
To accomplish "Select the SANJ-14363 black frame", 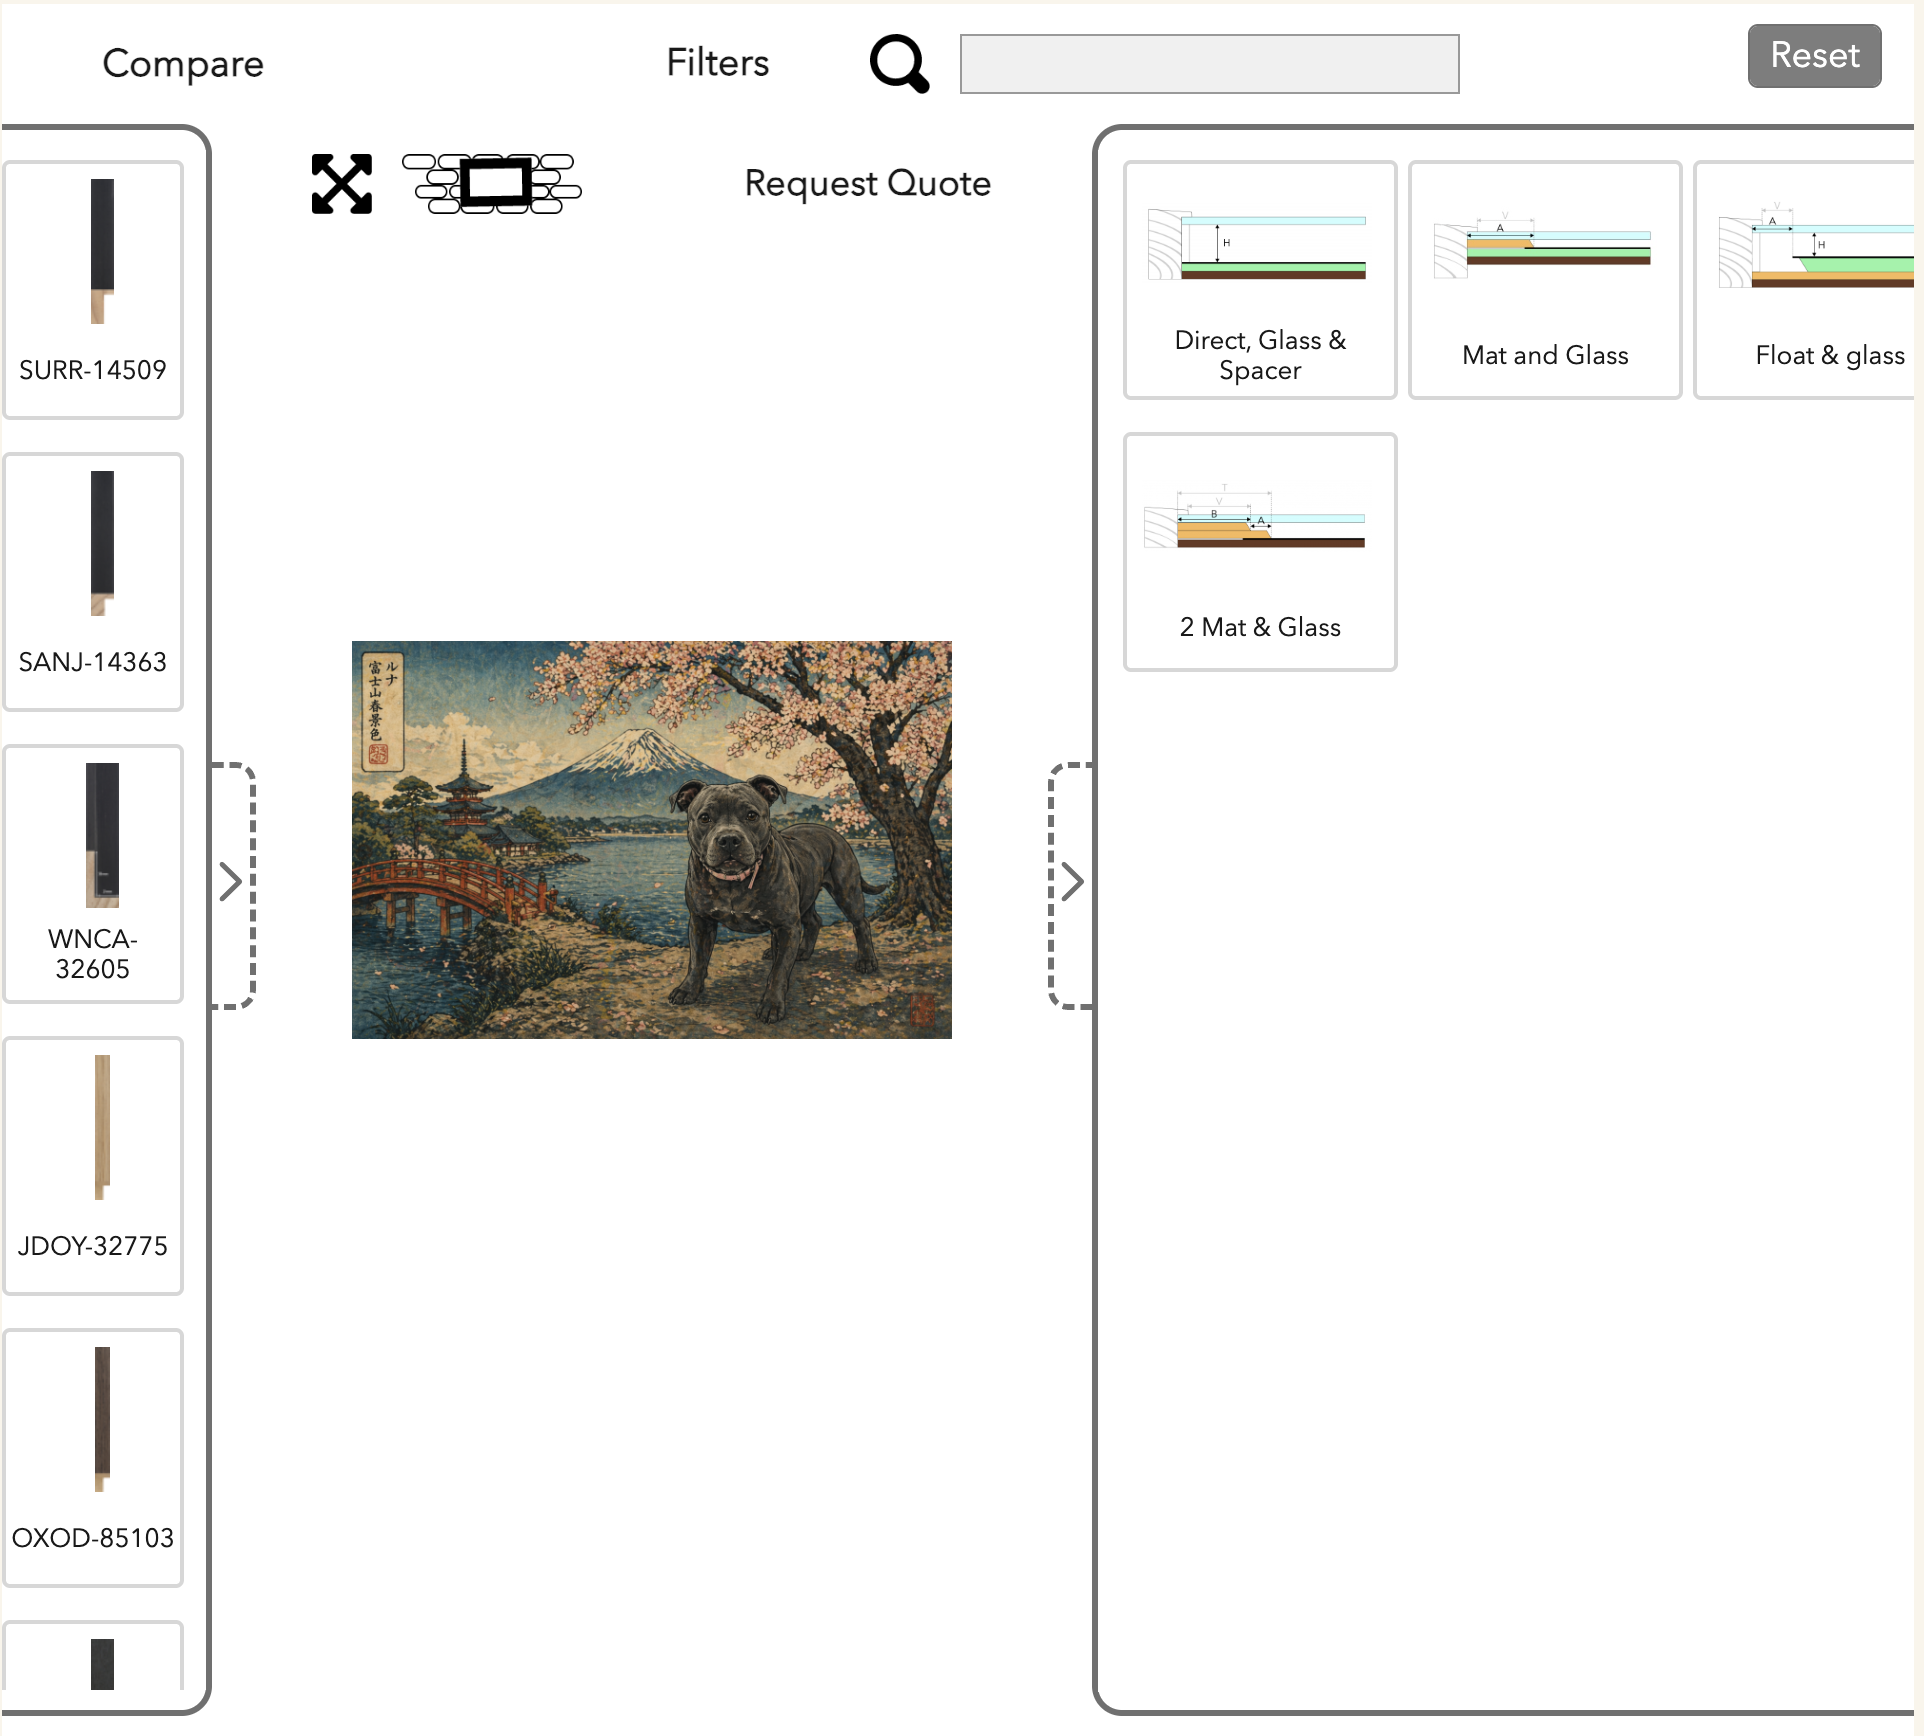I will (93, 581).
